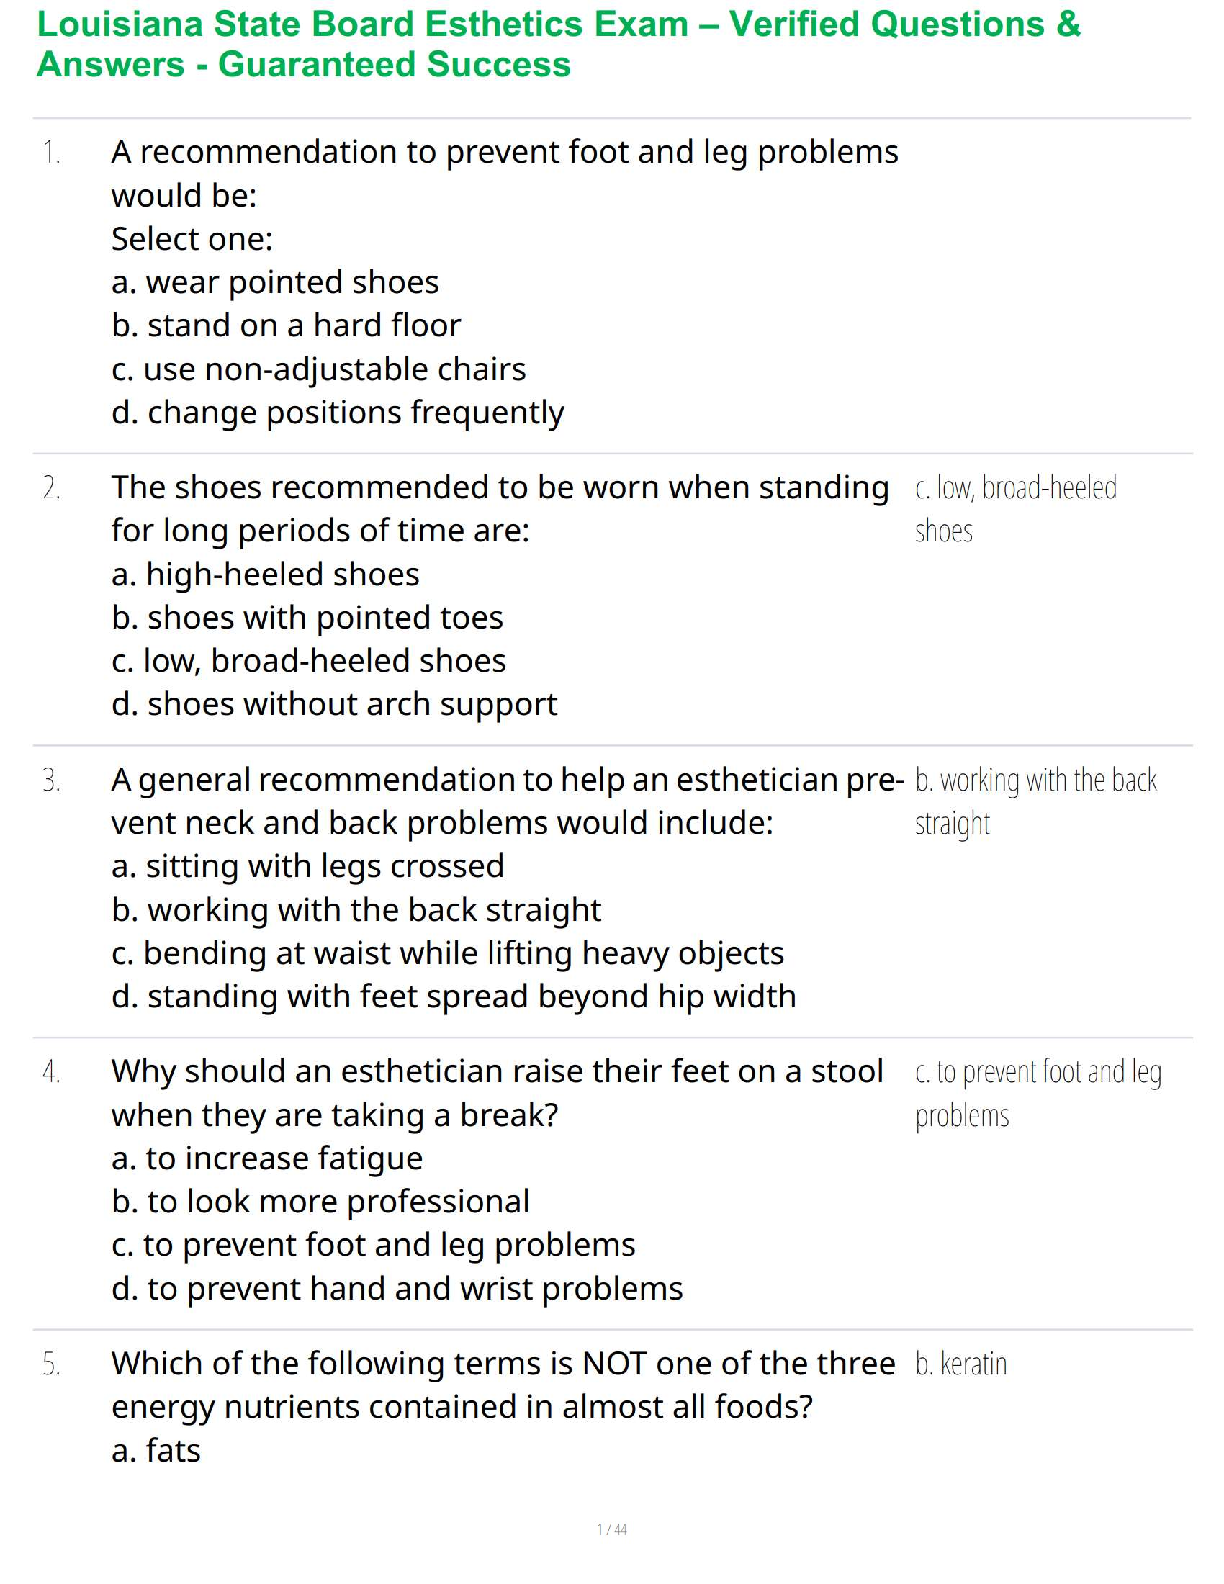Click option 'd. shoes without arch support'

point(334,705)
